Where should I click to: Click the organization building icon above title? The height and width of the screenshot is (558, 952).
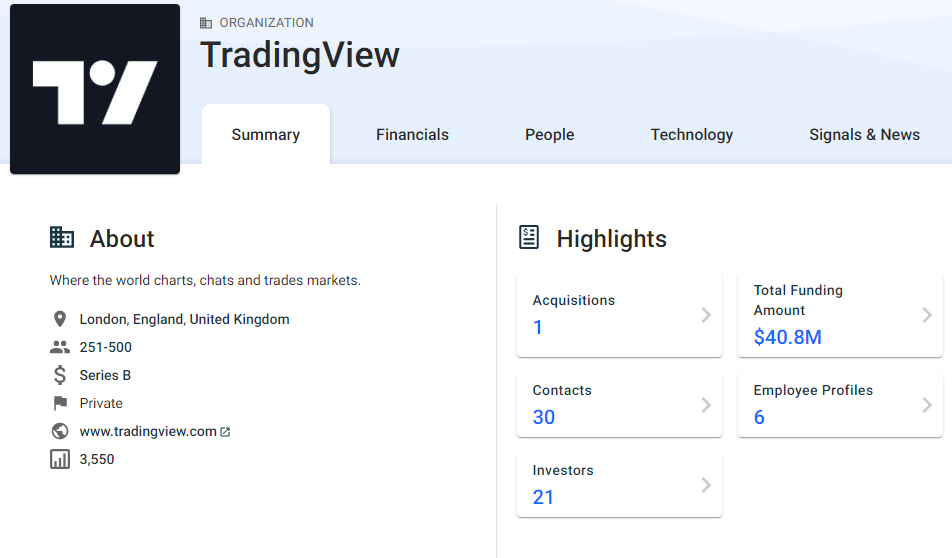coord(206,23)
